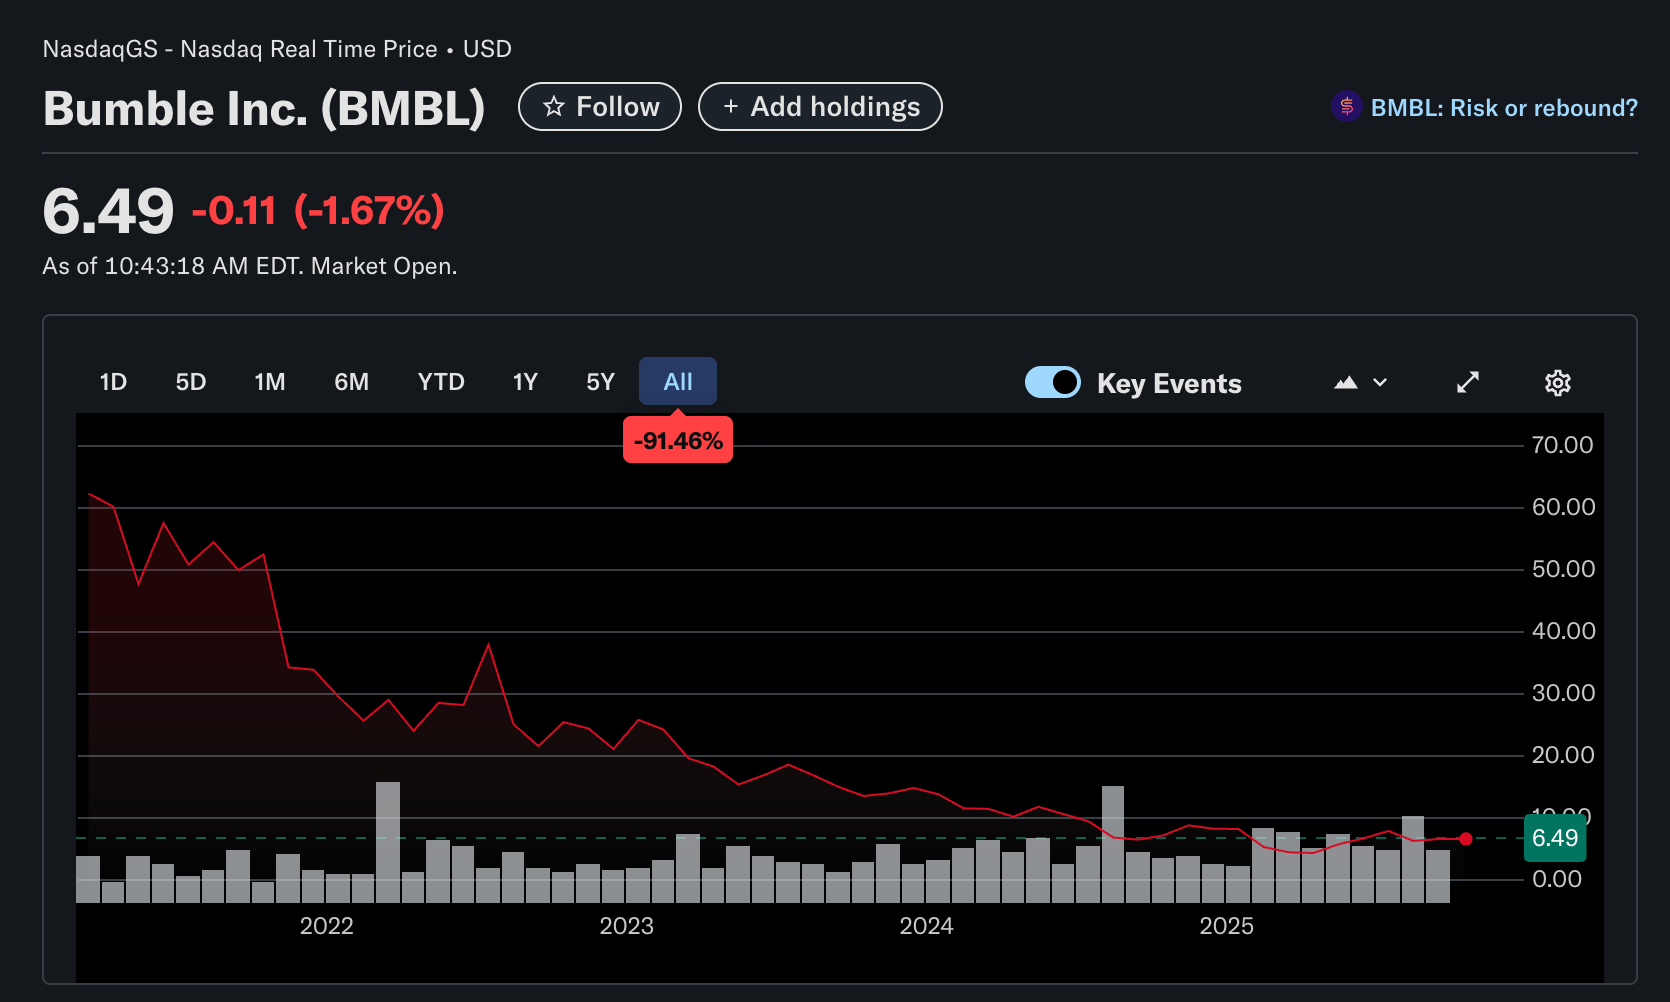This screenshot has width=1670, height=1002.
Task: Select the 1M time range tab
Action: click(270, 382)
